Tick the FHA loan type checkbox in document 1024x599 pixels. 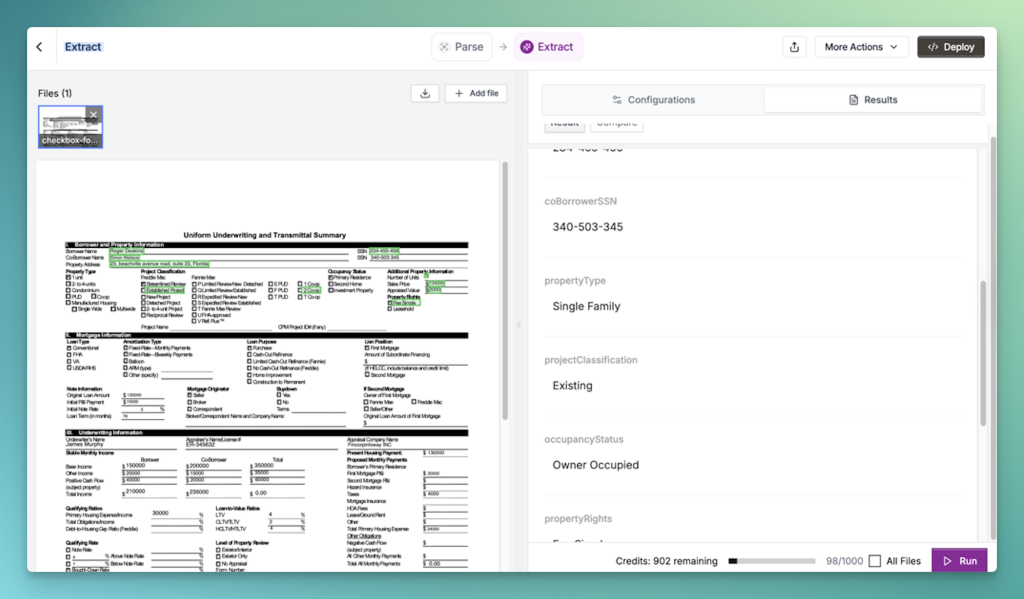69,355
